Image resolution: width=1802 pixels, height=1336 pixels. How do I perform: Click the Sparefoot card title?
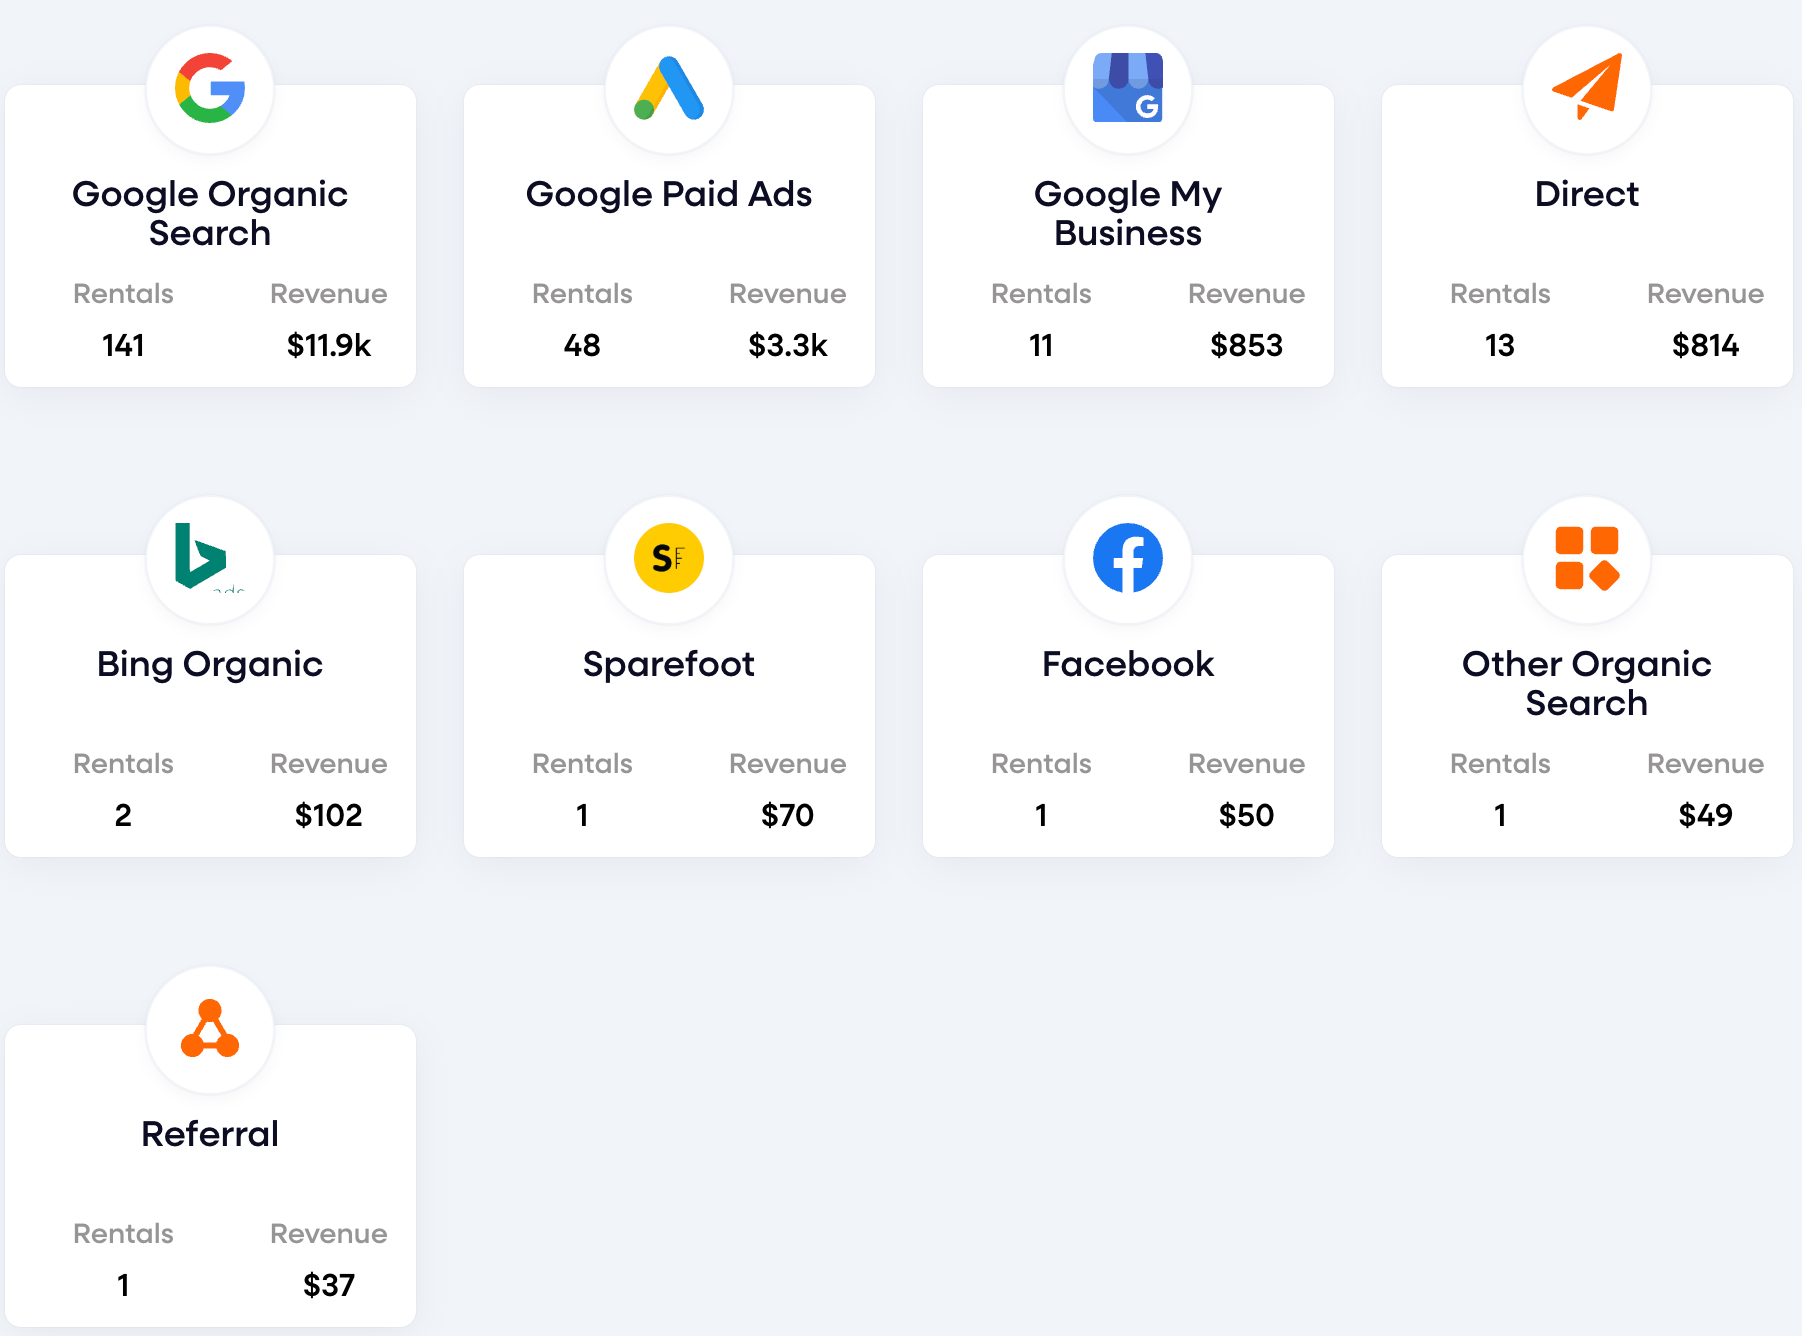(669, 664)
